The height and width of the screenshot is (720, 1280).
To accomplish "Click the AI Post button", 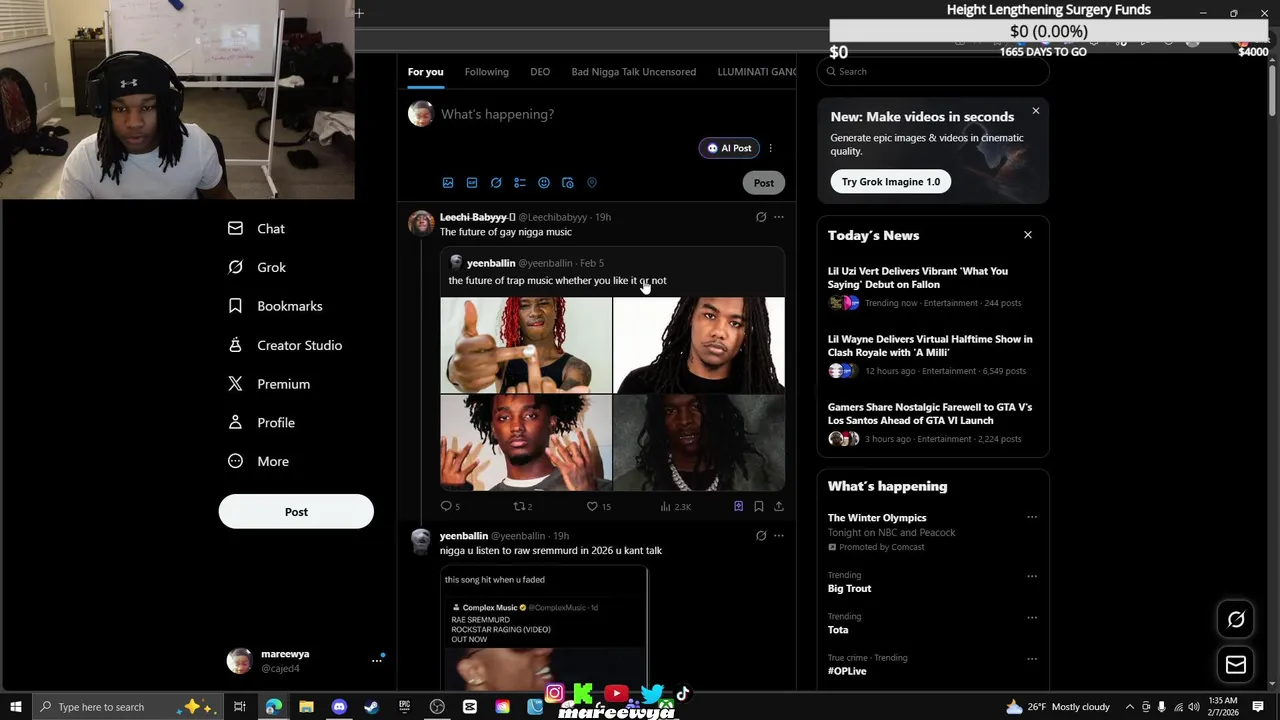I will coord(729,148).
